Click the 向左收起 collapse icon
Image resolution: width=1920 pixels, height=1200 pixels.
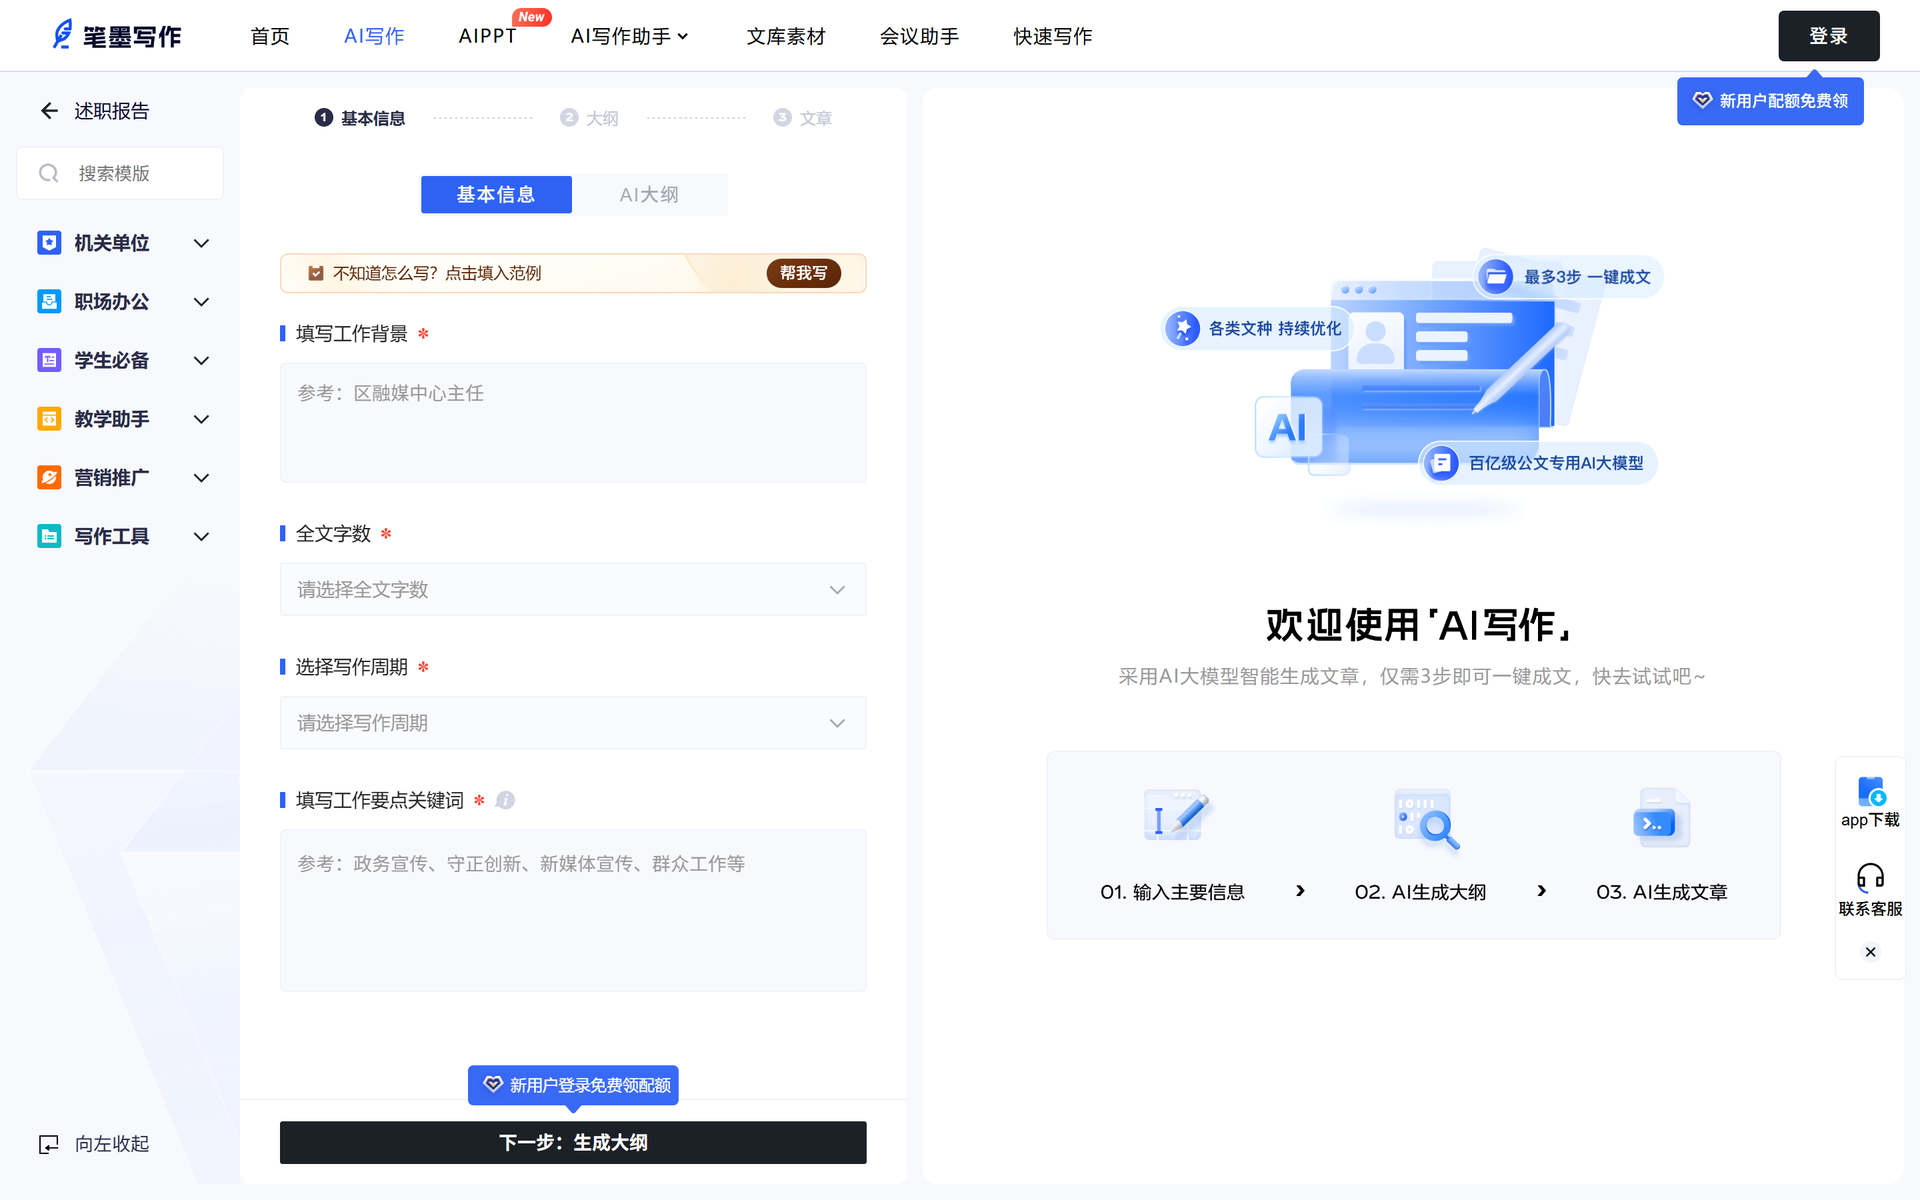point(49,1144)
